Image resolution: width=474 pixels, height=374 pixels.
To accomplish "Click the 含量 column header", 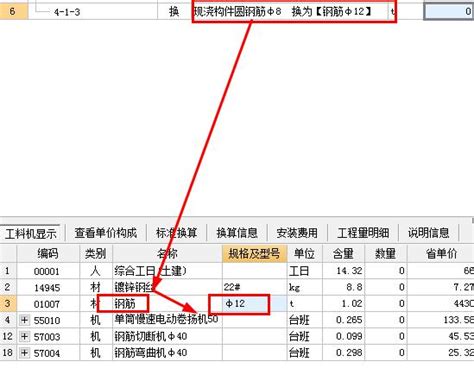I will 343,254.
